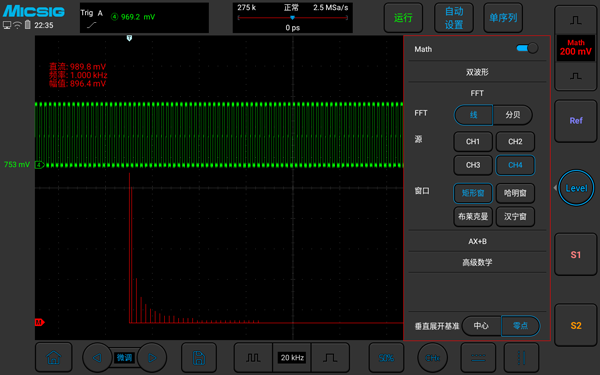The width and height of the screenshot is (600, 375).
Task: Tap the Micsig logo
Action: point(34,11)
